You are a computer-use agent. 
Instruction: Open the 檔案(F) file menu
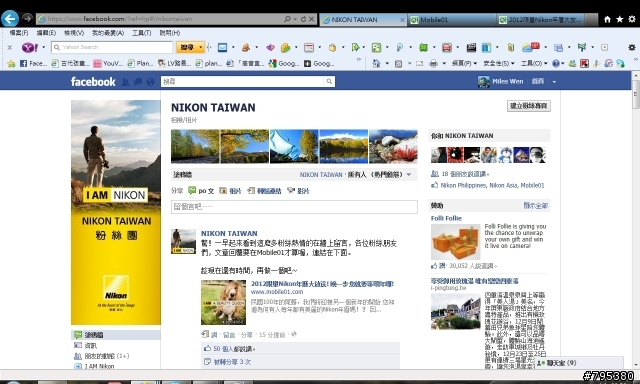pyautogui.click(x=18, y=33)
